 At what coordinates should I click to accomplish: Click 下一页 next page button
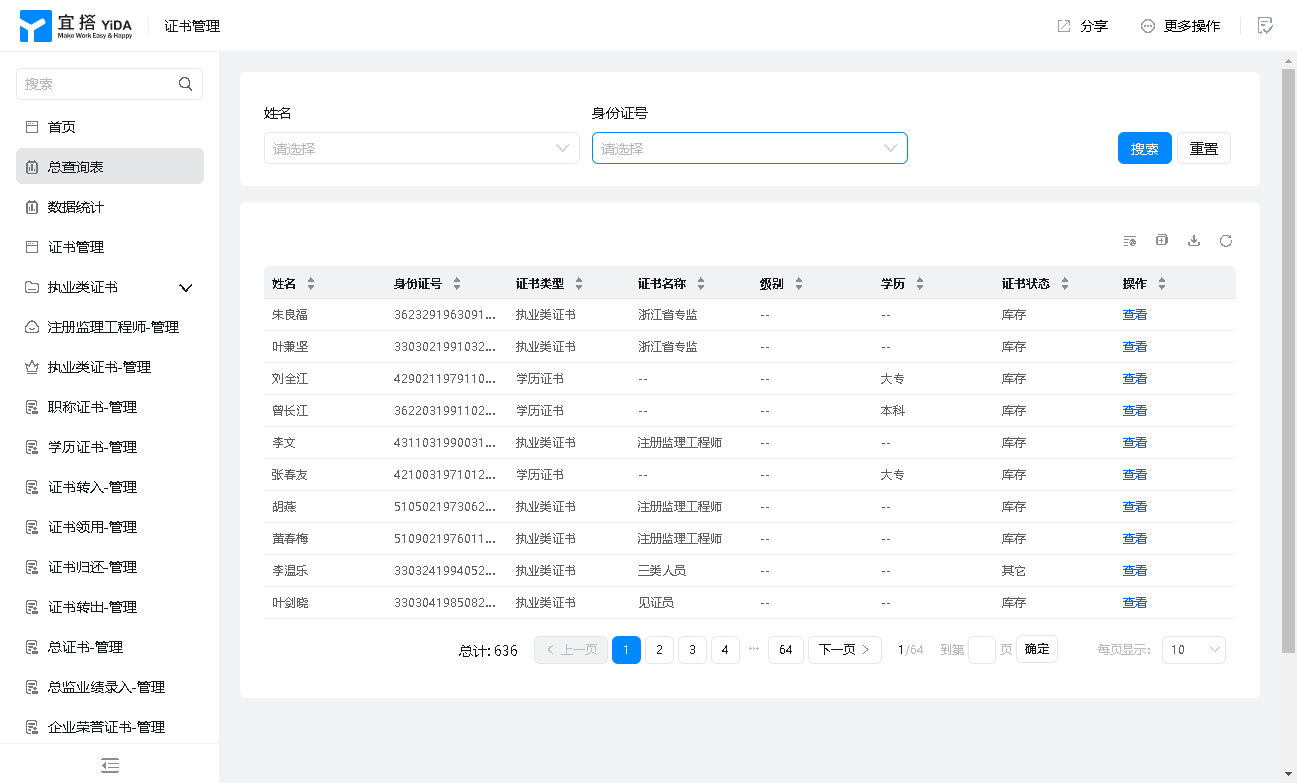pyautogui.click(x=845, y=650)
